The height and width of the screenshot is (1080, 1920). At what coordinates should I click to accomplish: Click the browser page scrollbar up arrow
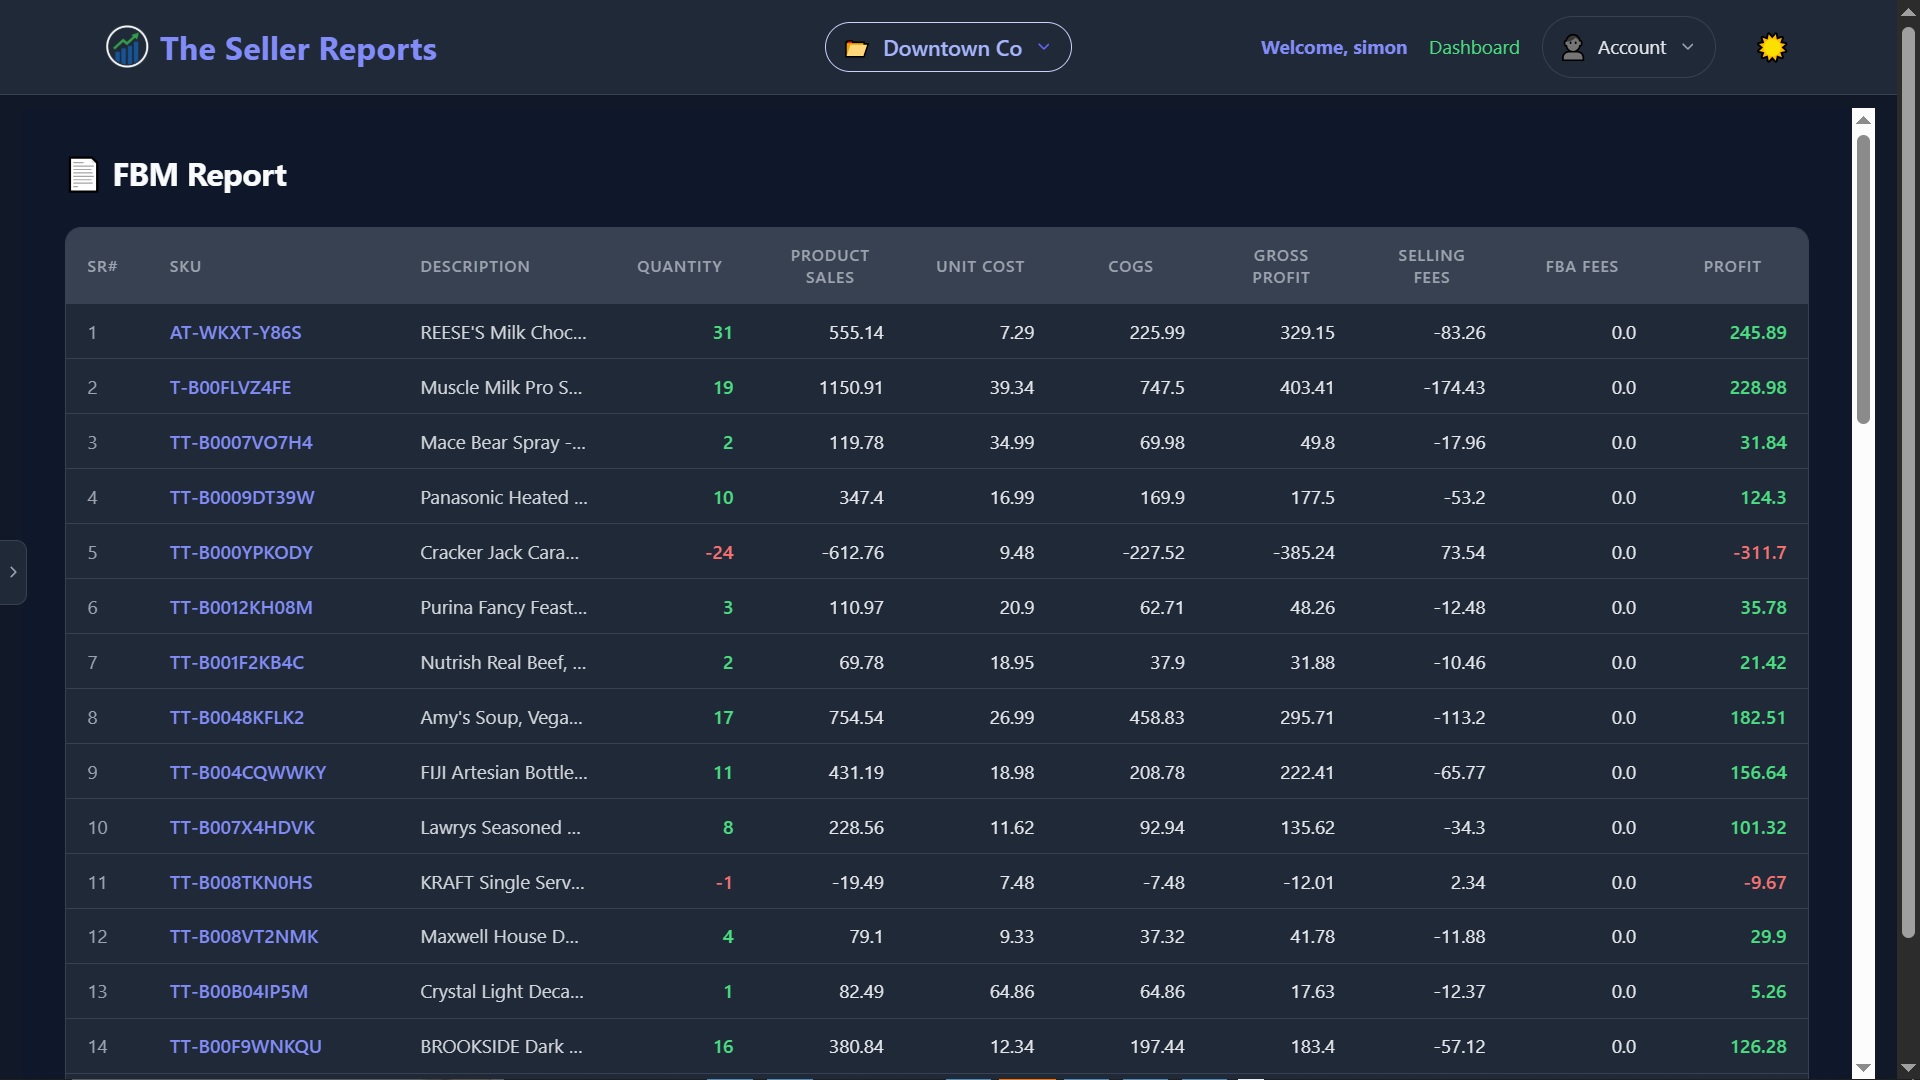click(x=1908, y=11)
